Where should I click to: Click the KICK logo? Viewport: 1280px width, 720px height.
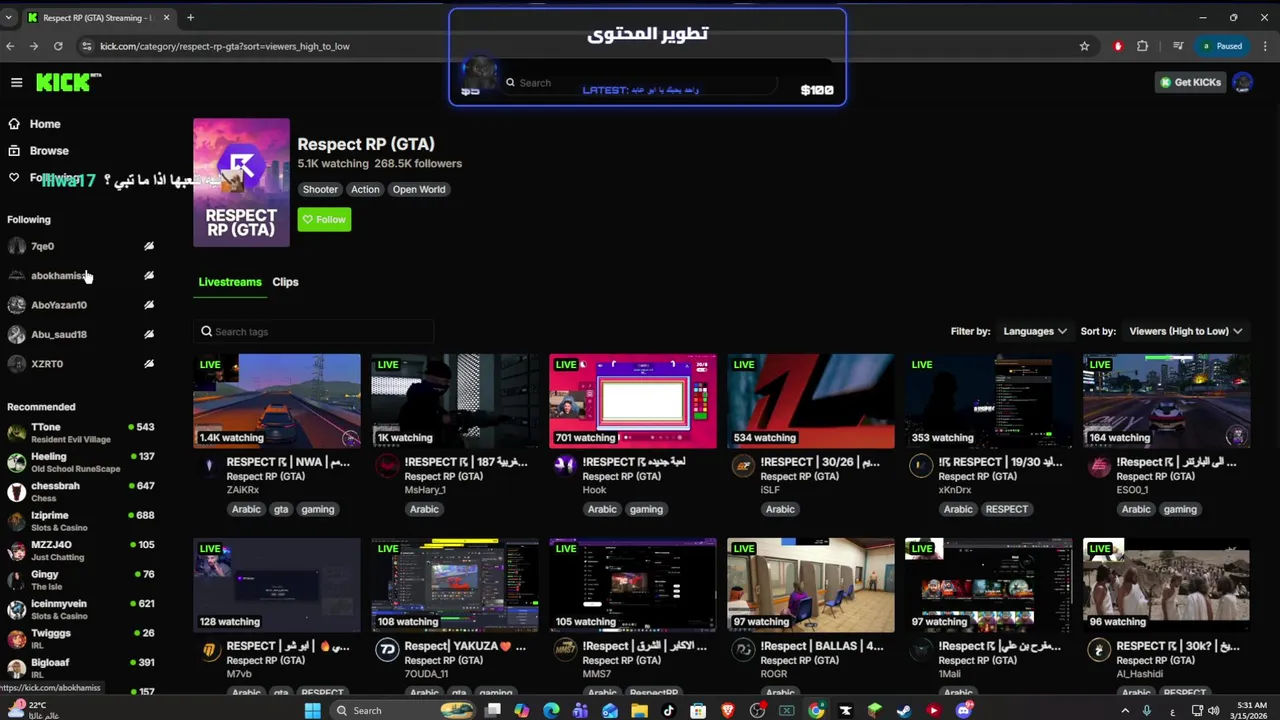pyautogui.click(x=68, y=82)
